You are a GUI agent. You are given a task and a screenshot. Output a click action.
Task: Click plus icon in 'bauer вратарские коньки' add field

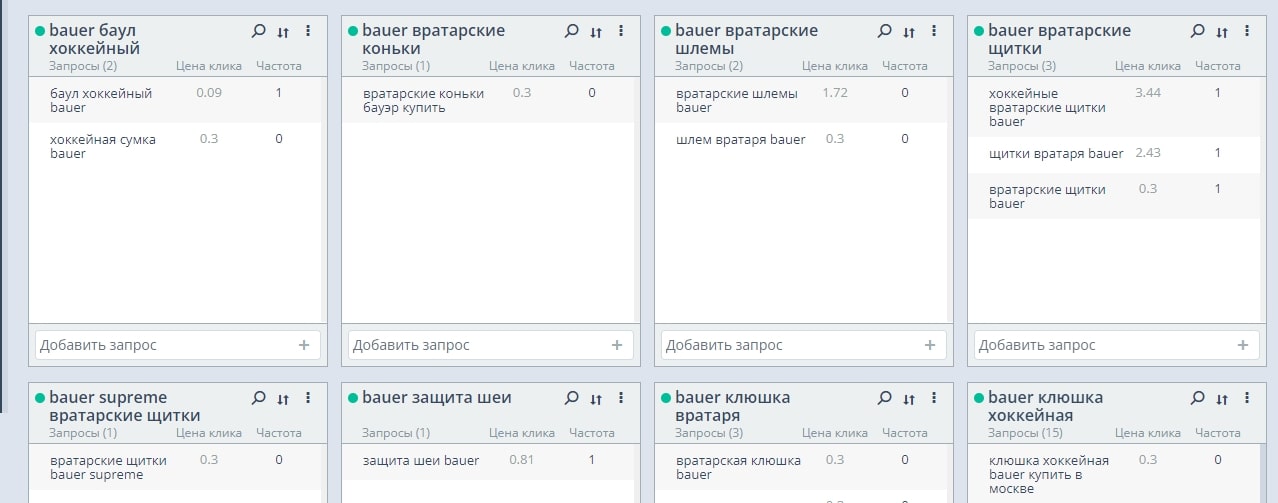tap(617, 345)
